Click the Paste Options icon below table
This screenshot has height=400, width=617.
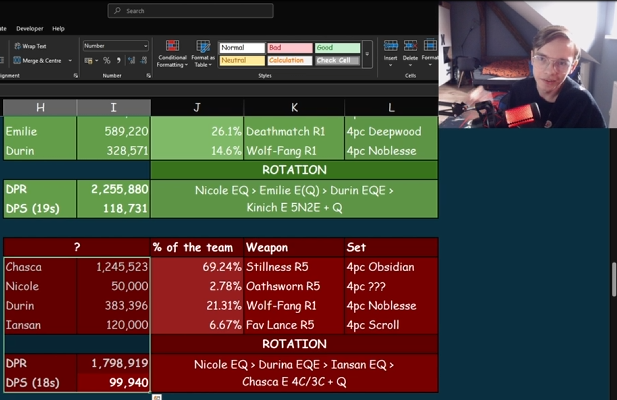coord(157,397)
